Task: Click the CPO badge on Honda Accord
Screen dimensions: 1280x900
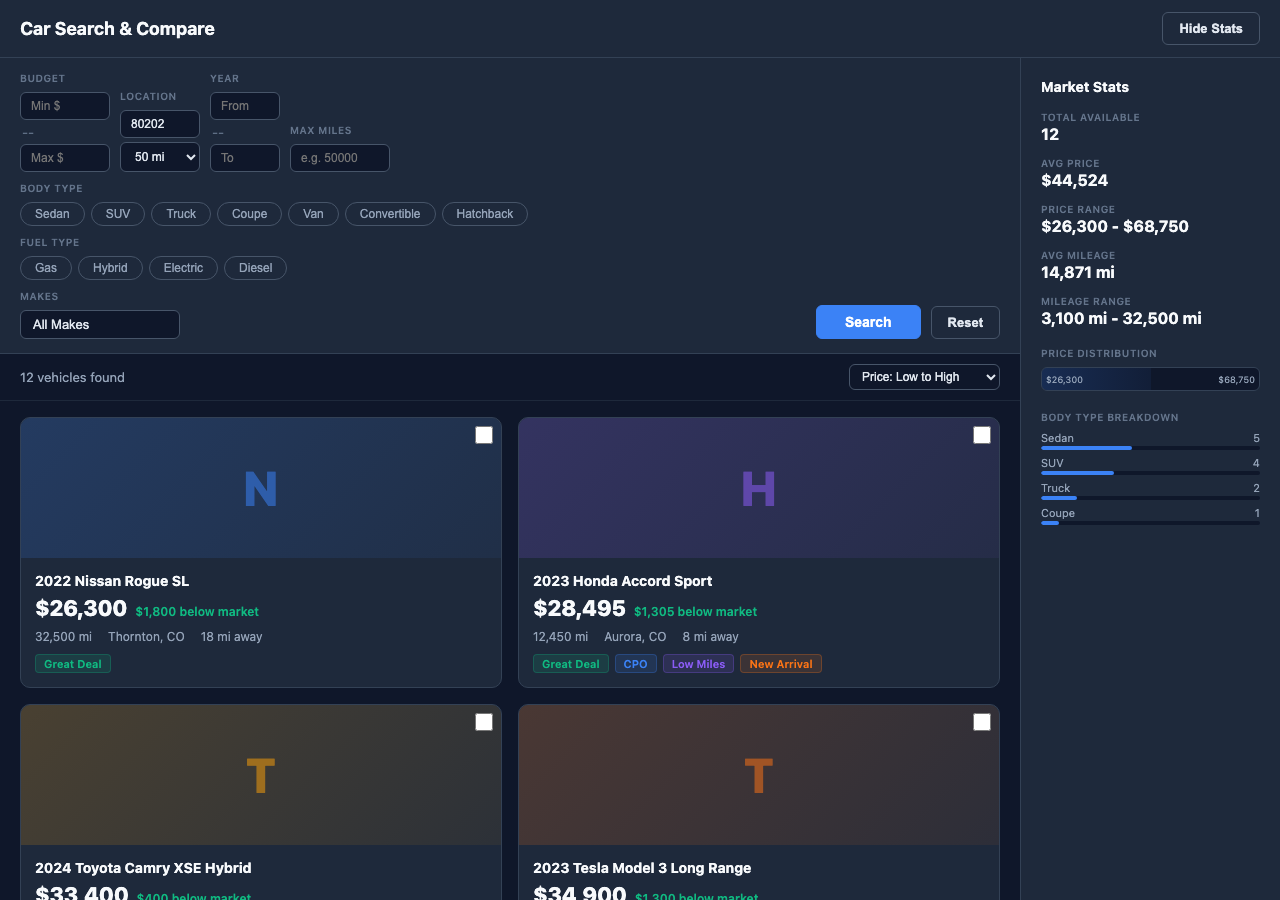Action: tap(636, 664)
